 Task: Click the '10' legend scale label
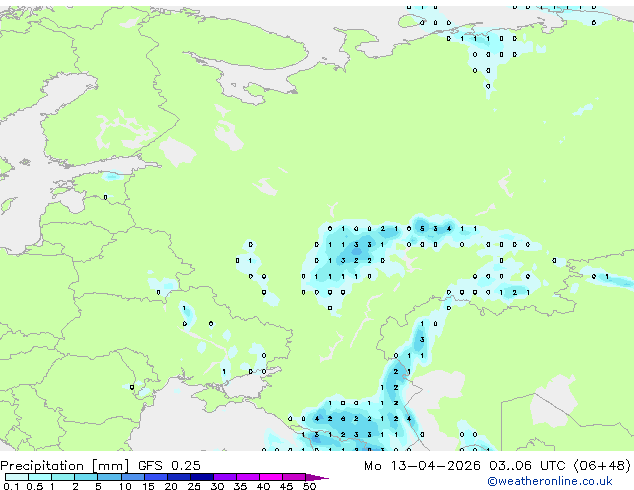pyautogui.click(x=125, y=486)
